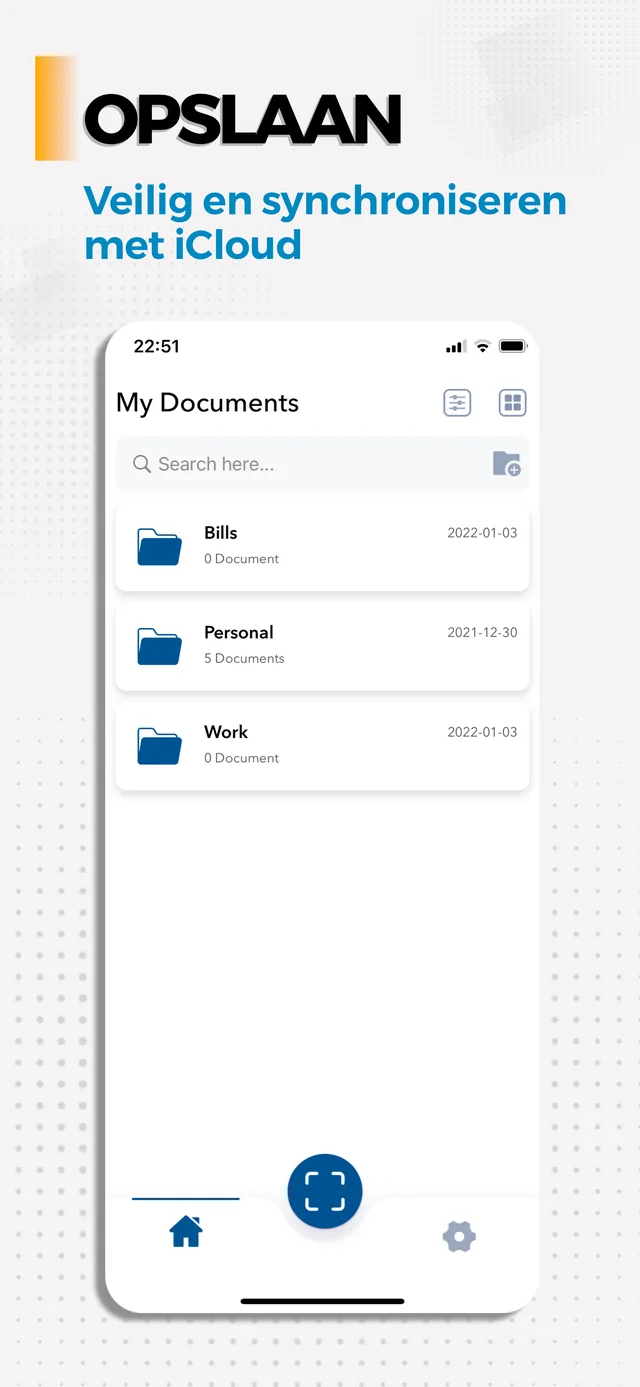Viewport: 640px width, 1387px height.
Task: Click the My Documents heading
Action: point(208,403)
